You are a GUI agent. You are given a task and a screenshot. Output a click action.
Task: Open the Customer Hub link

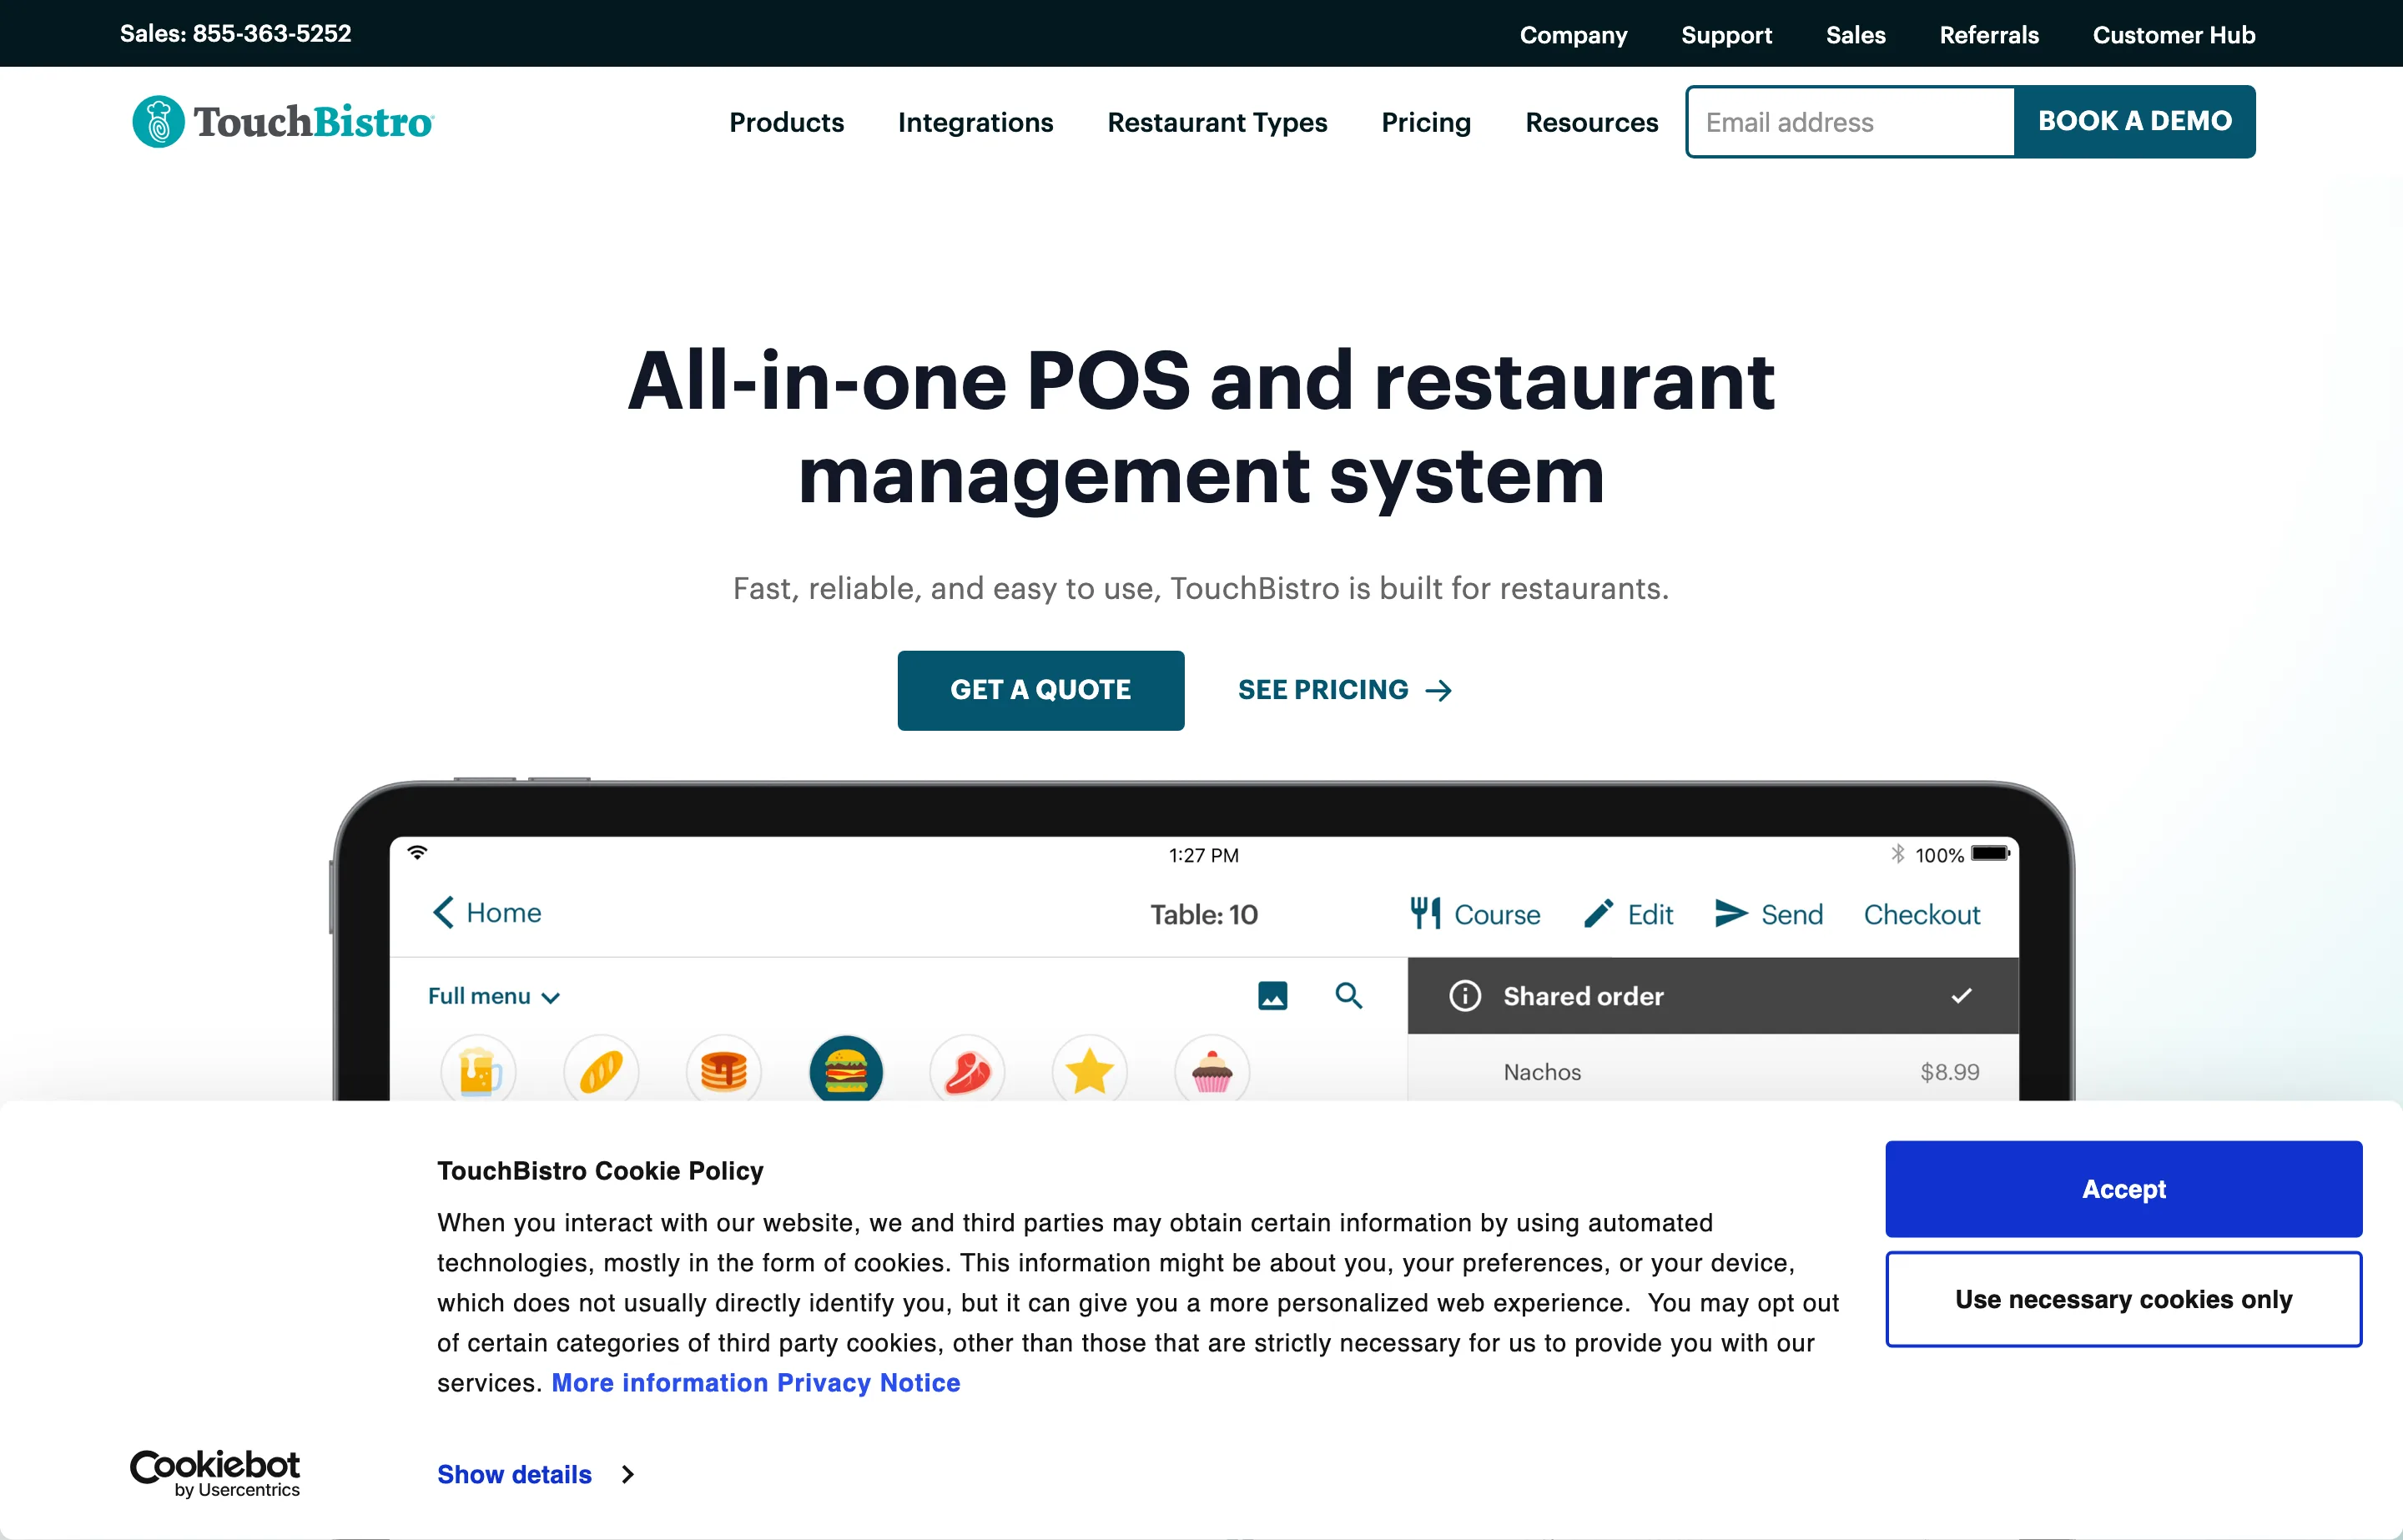coord(2174,35)
